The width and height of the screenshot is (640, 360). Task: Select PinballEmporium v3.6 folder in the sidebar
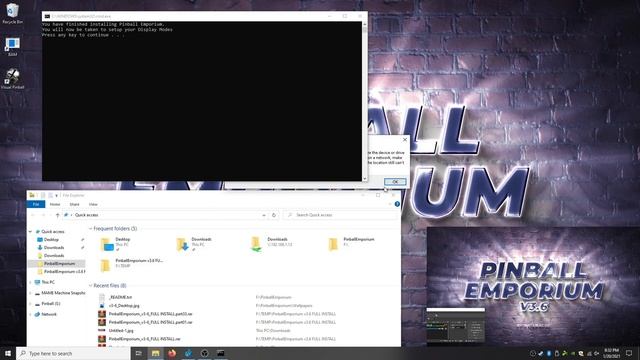64,271
